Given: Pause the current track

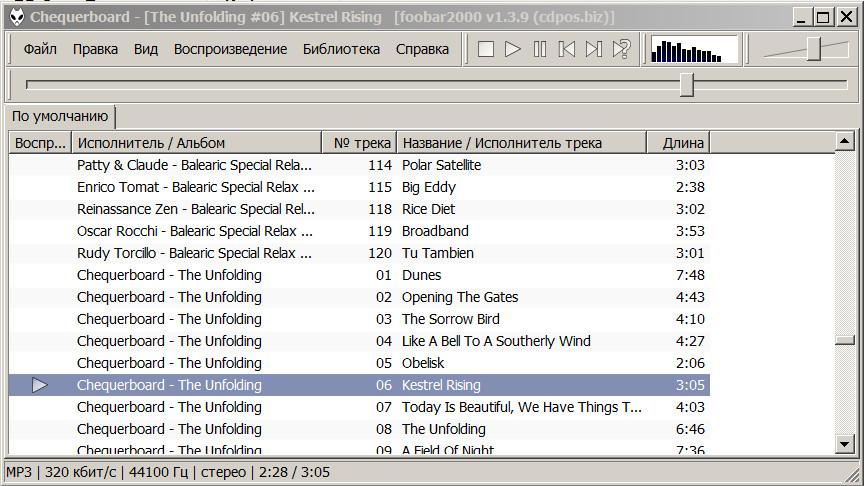Looking at the screenshot, I should [x=540, y=49].
